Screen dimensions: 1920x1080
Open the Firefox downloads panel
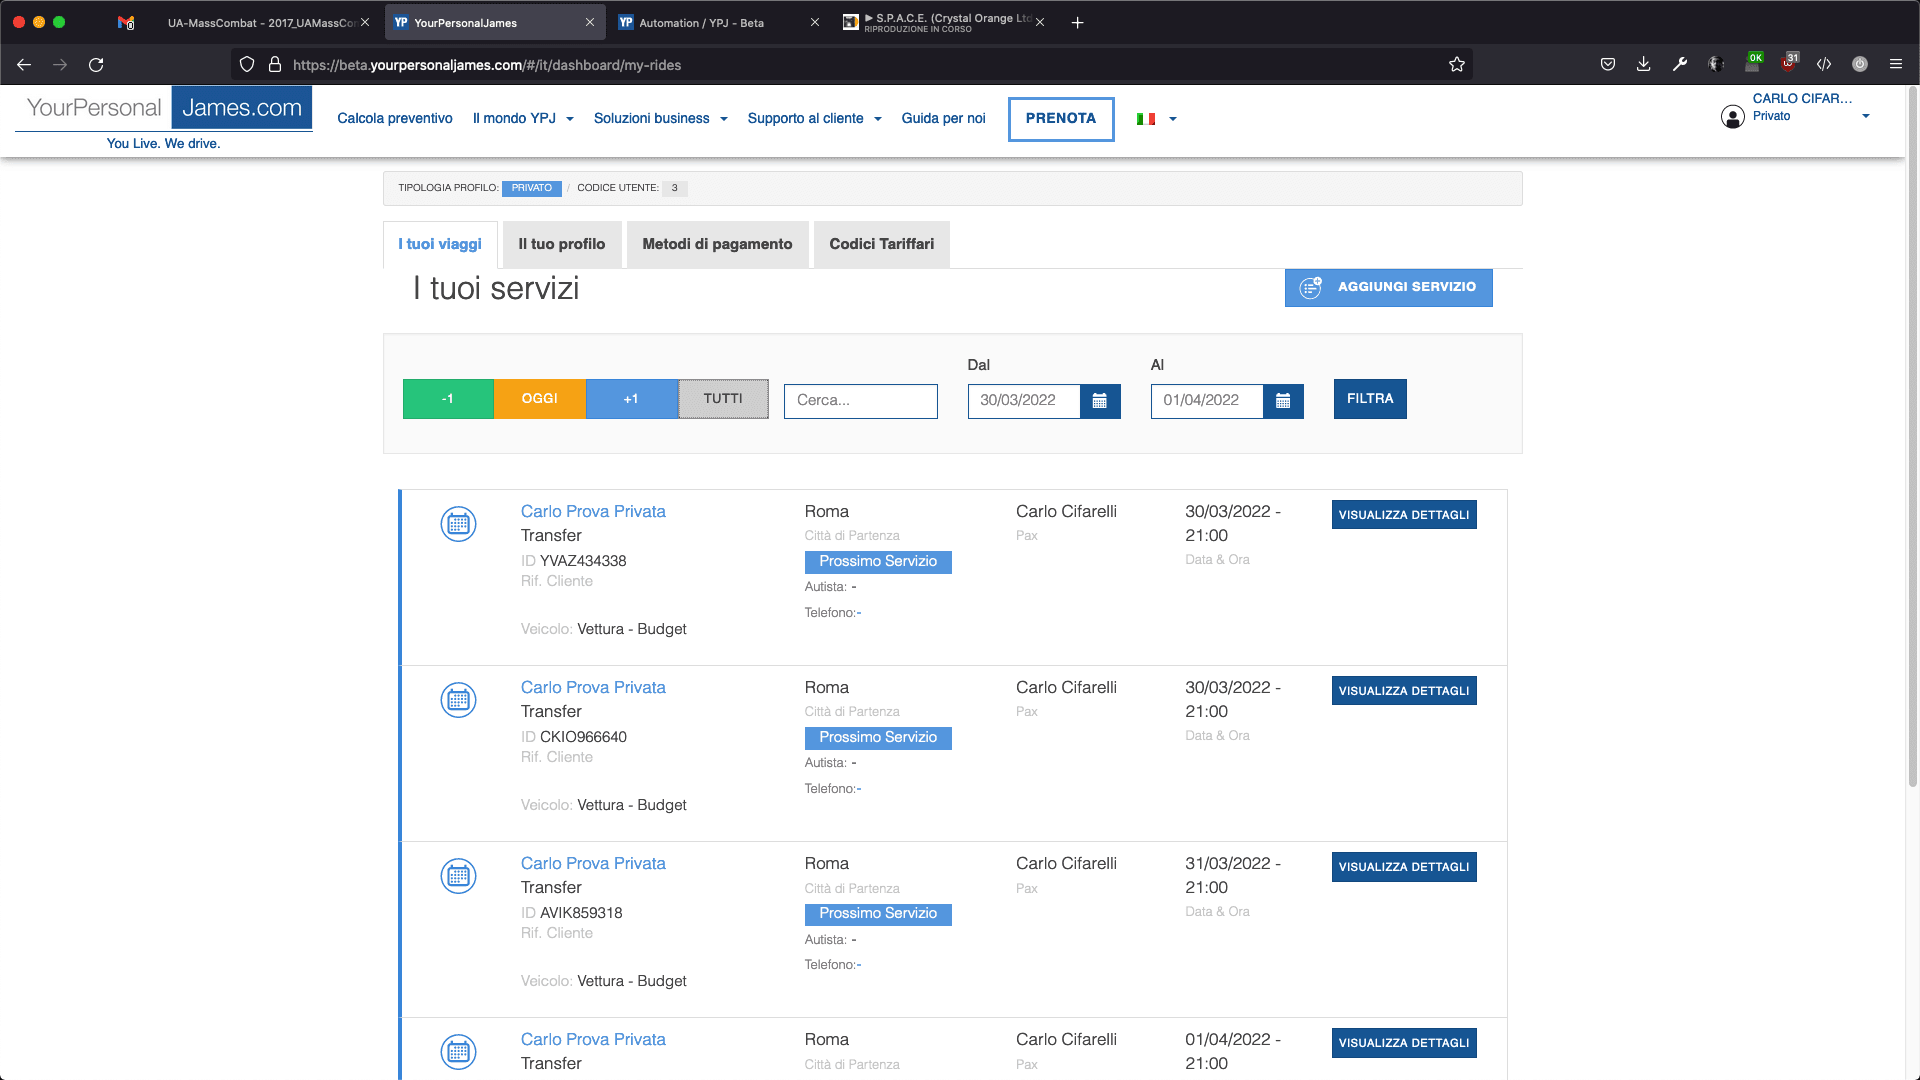[x=1643, y=65]
